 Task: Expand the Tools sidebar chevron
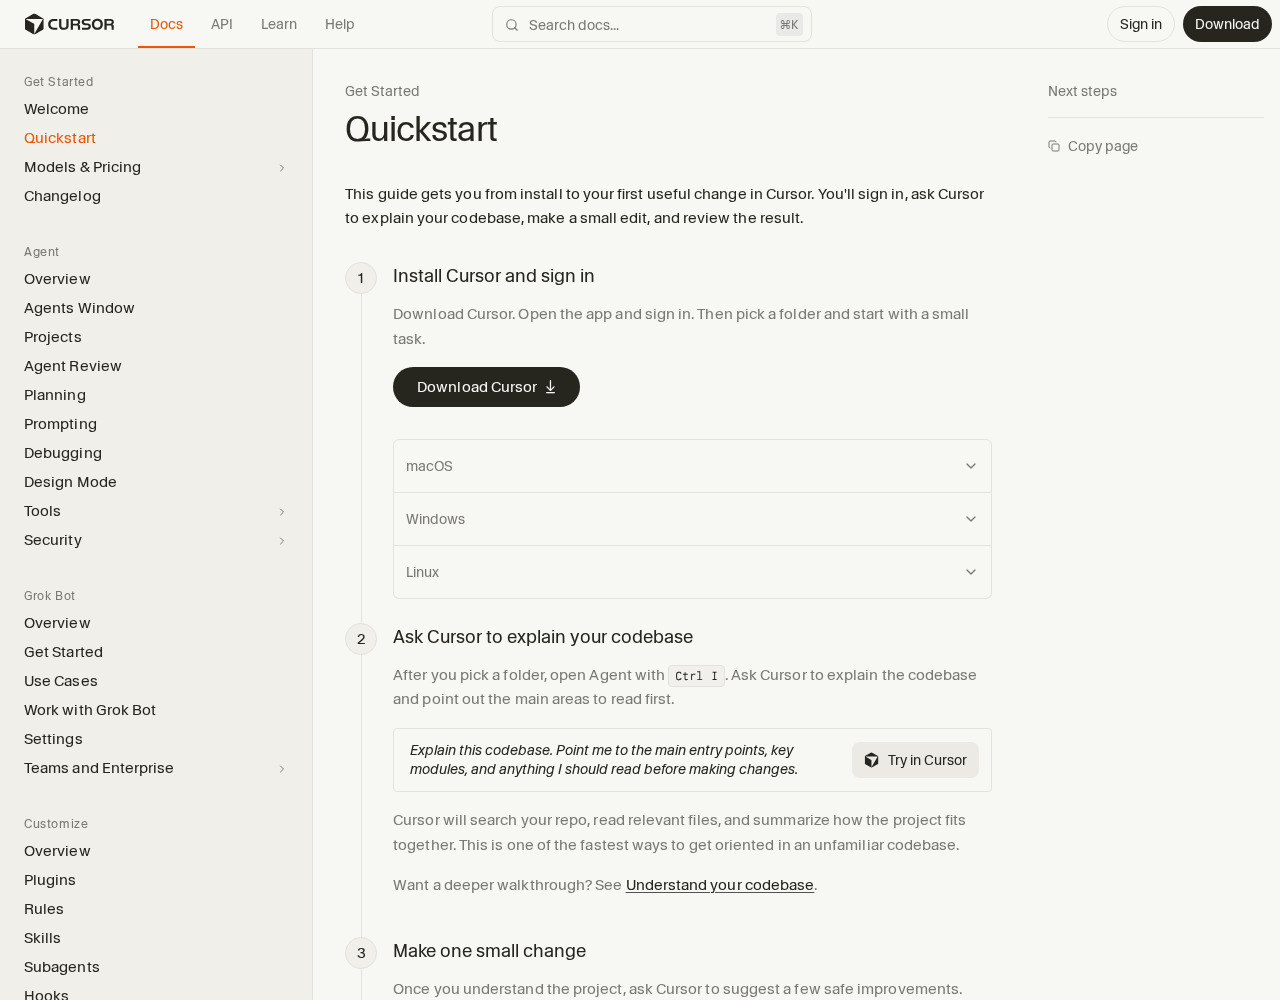point(282,512)
